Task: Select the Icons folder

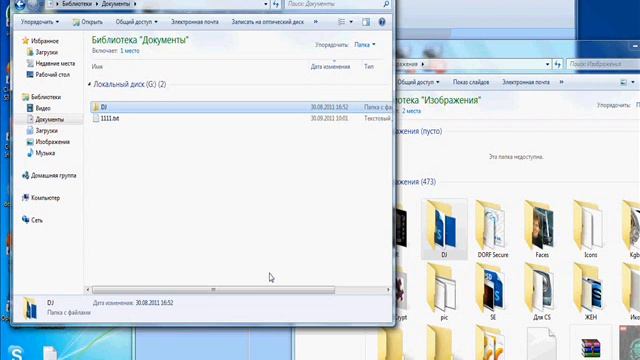Action: click(x=590, y=229)
